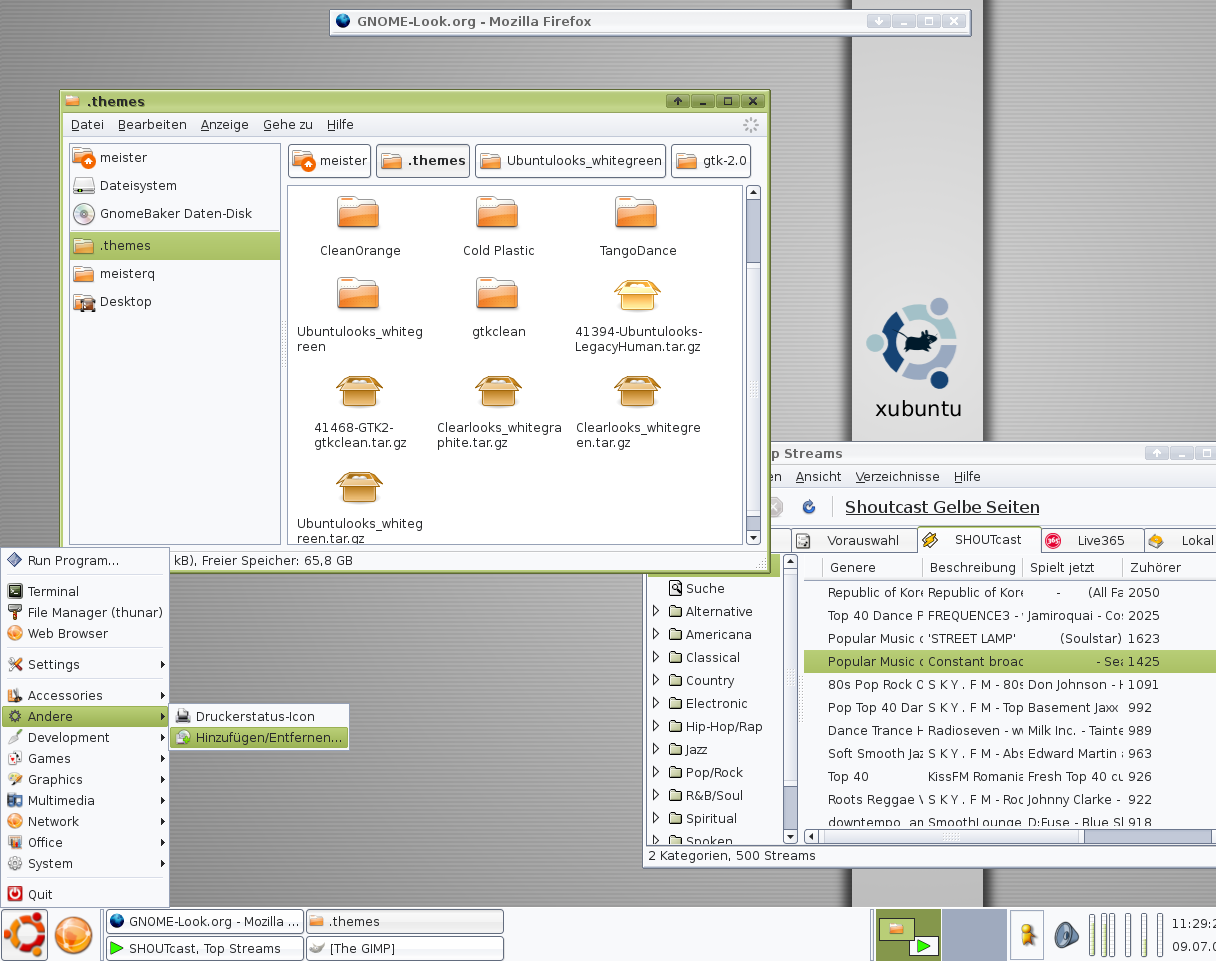Open the Hilfe menu in Thunar

click(x=340, y=125)
